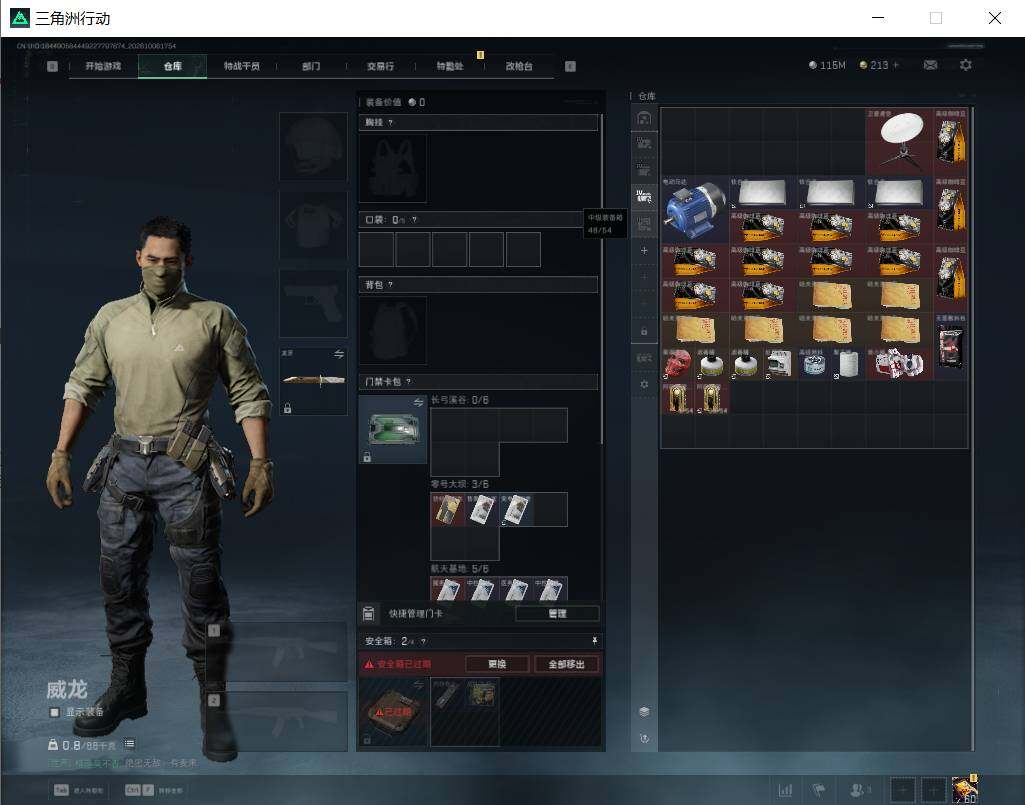
Task: Open the mail envelope icon
Action: click(x=930, y=65)
